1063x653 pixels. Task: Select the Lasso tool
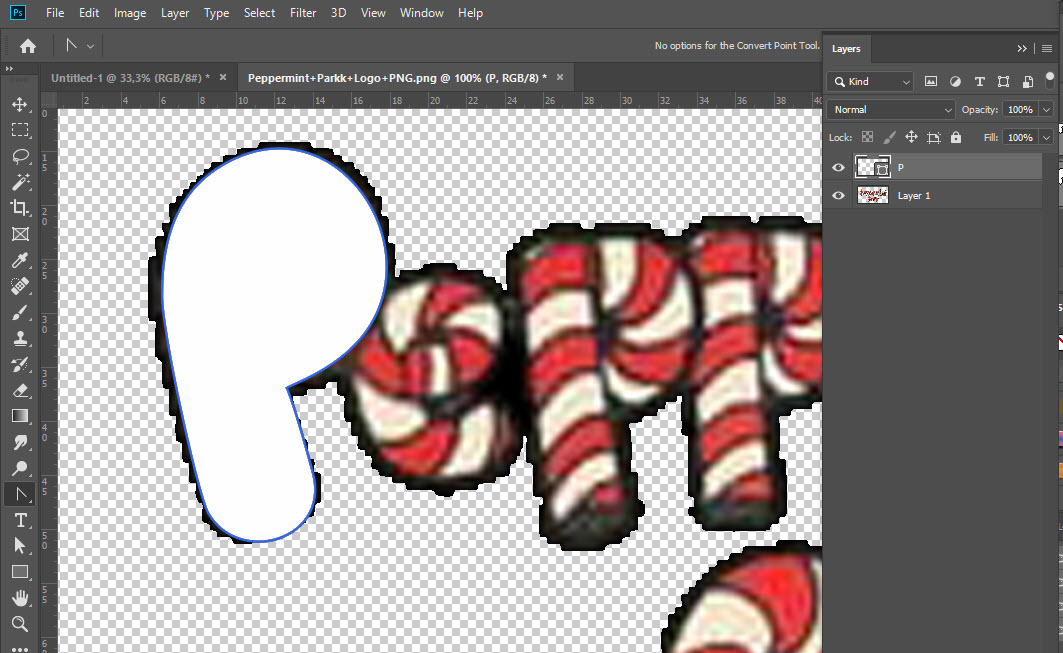click(x=20, y=156)
